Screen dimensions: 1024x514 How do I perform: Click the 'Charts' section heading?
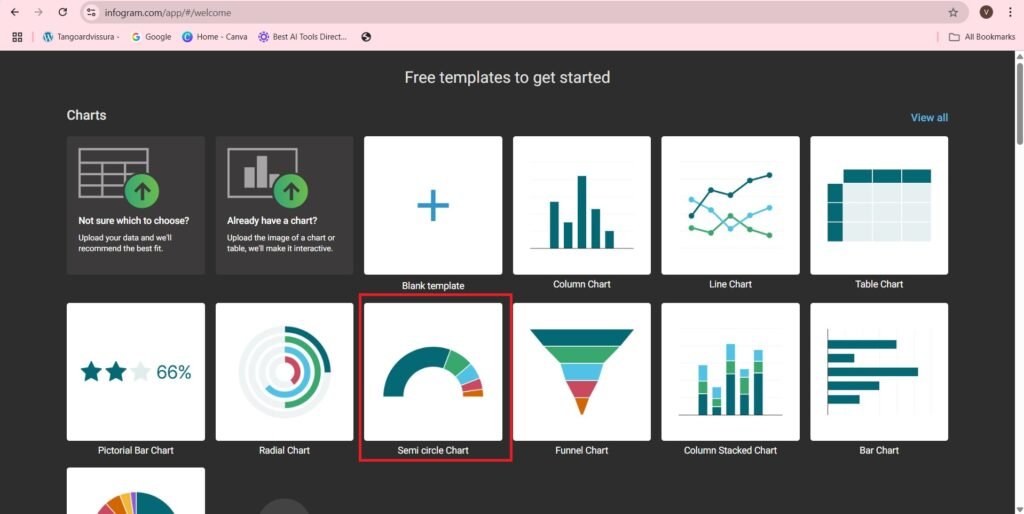point(86,115)
